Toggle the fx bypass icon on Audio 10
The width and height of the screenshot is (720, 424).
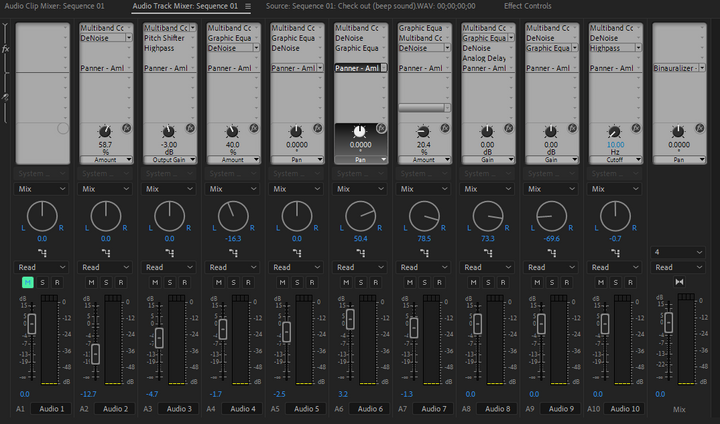636,128
